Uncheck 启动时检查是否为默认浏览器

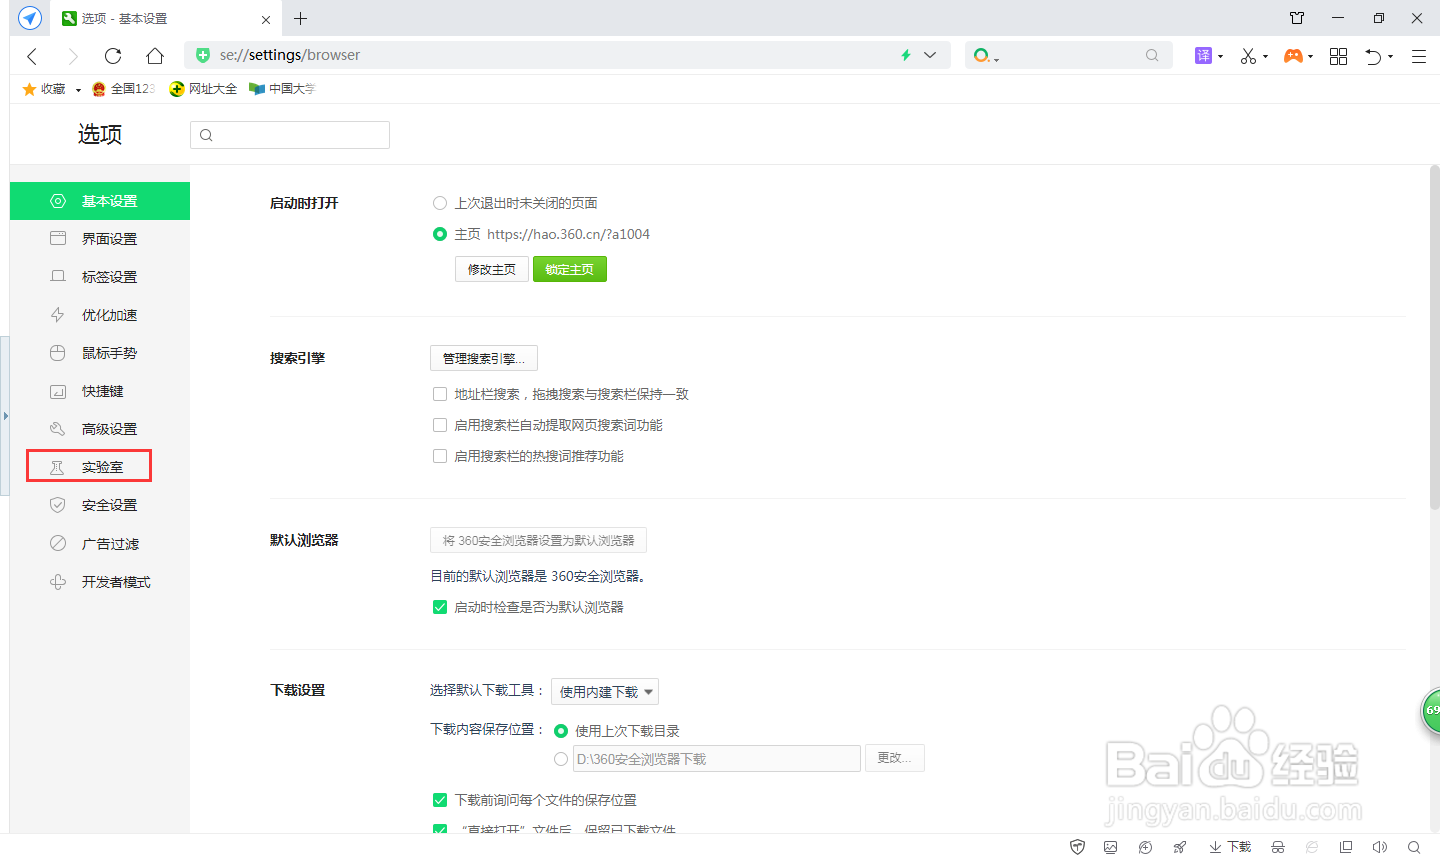[x=440, y=607]
